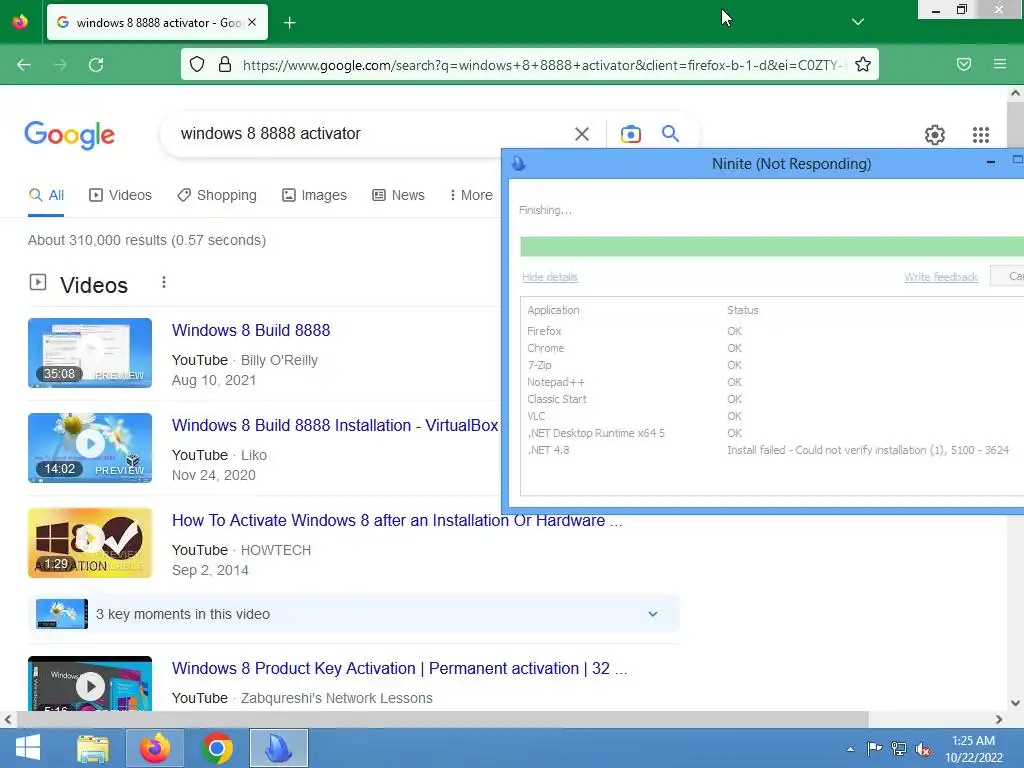Open the Windows Start button

point(27,748)
